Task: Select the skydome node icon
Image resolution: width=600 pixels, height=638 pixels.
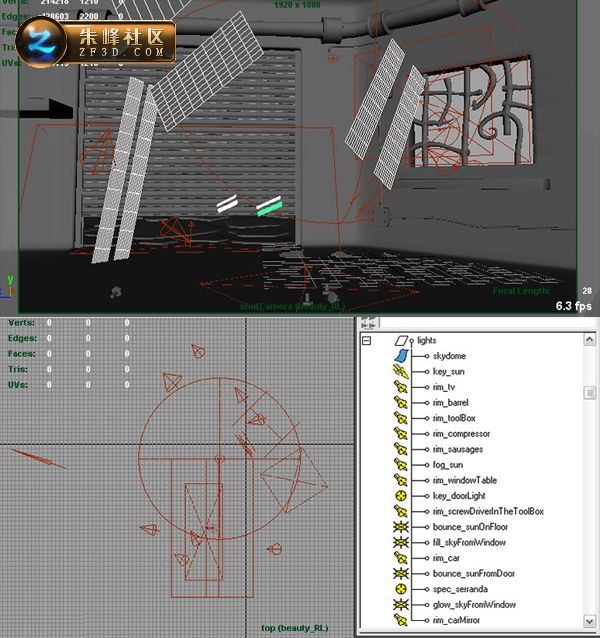Action: pyautogui.click(x=401, y=356)
